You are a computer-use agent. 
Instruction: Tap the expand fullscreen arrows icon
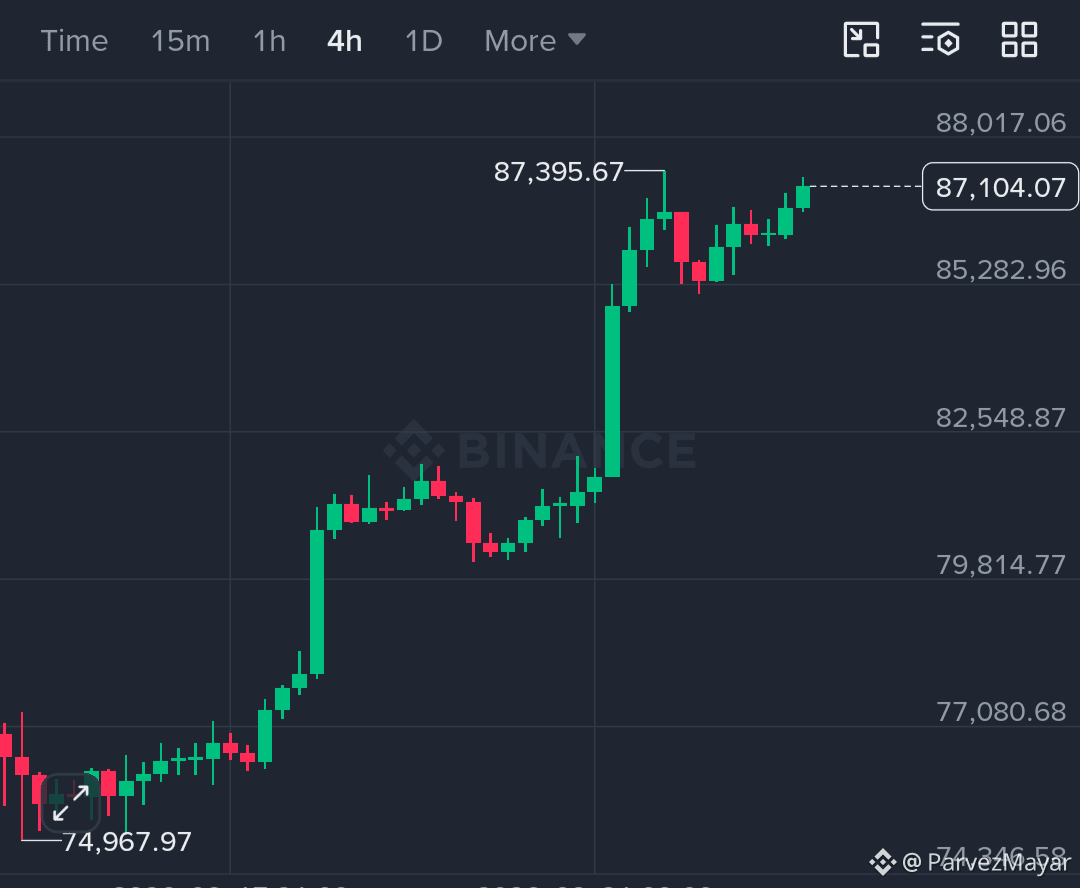click(x=71, y=803)
